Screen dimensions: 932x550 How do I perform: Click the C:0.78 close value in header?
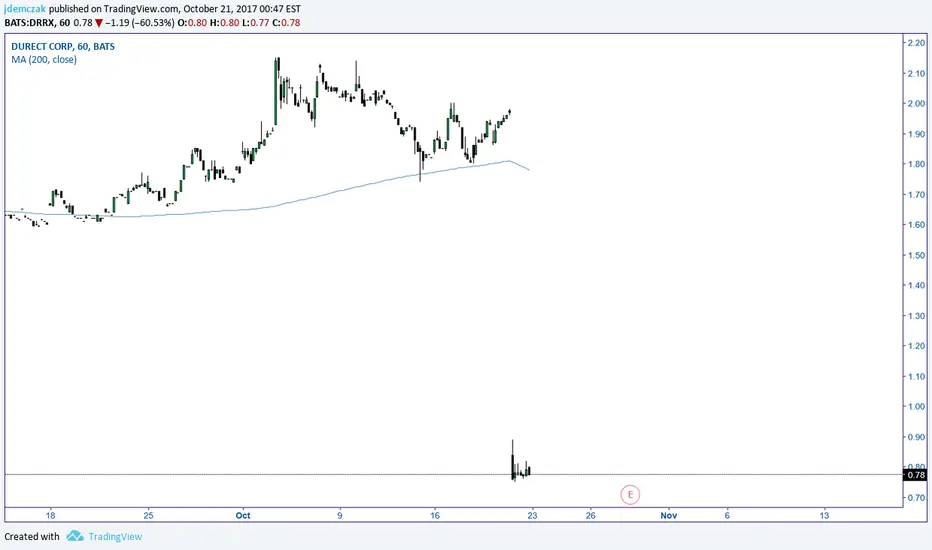coord(286,23)
